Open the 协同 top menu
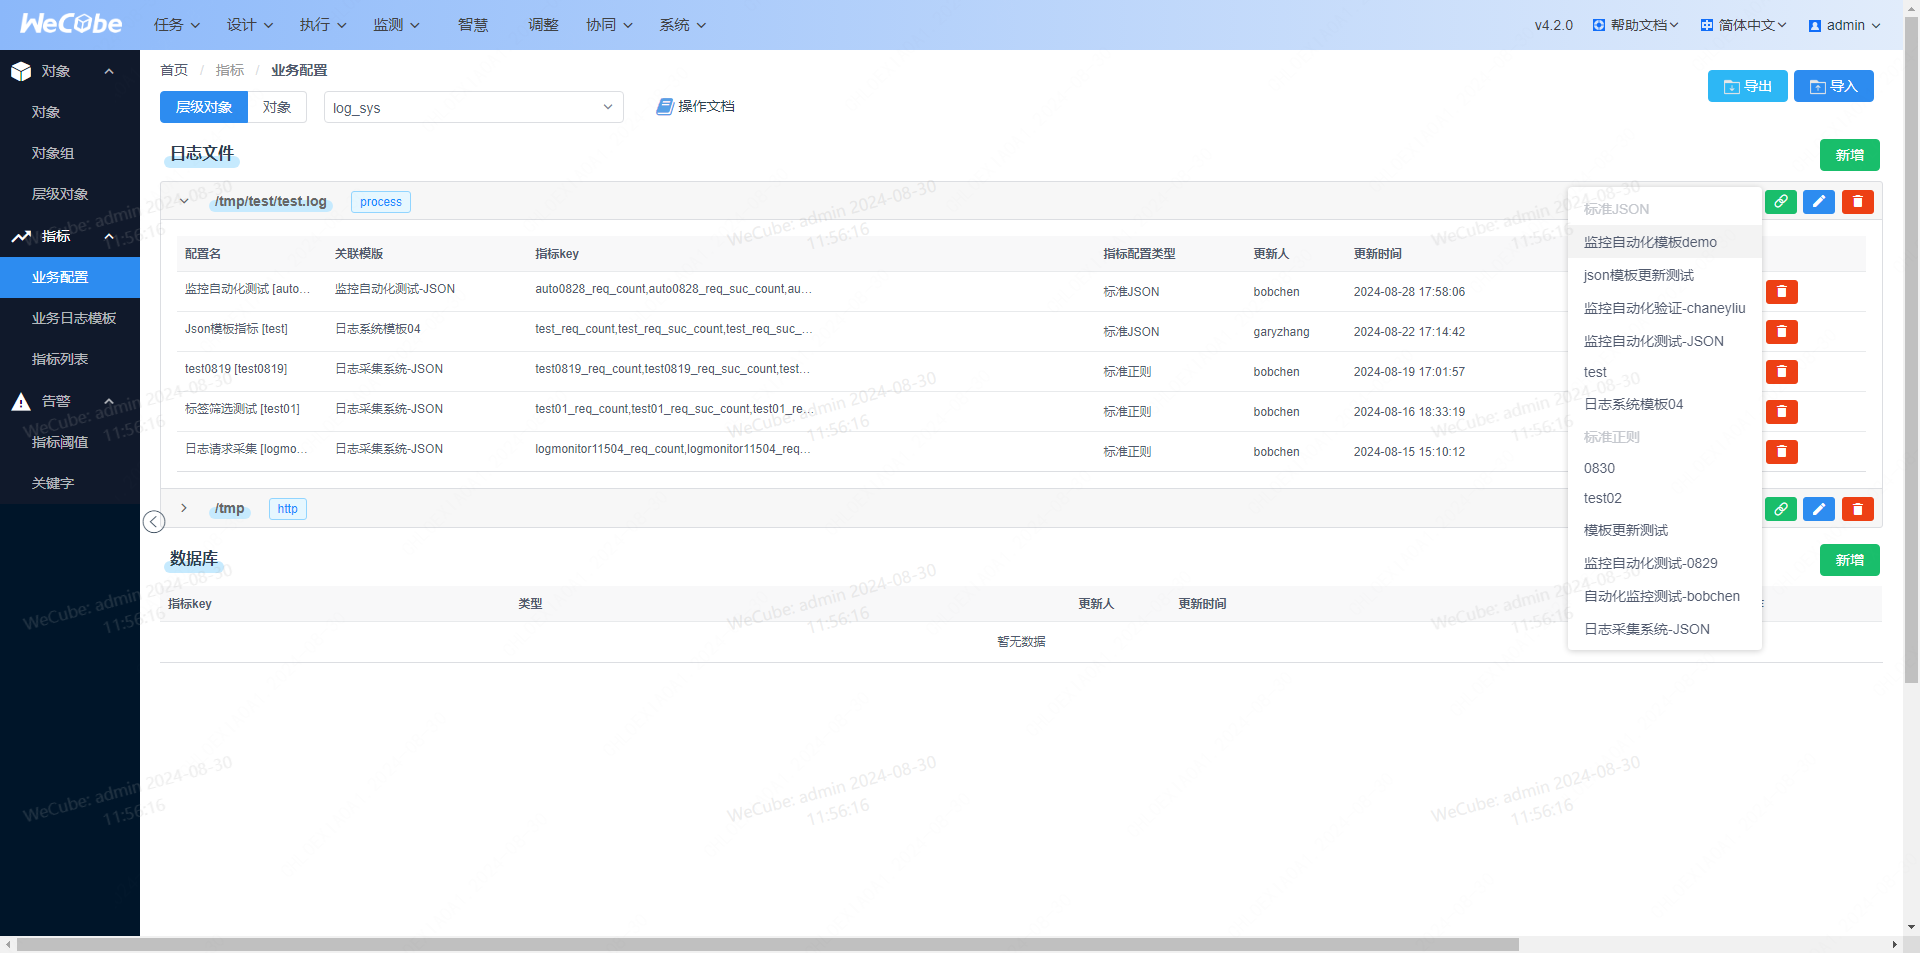The image size is (1920, 953). click(x=610, y=25)
